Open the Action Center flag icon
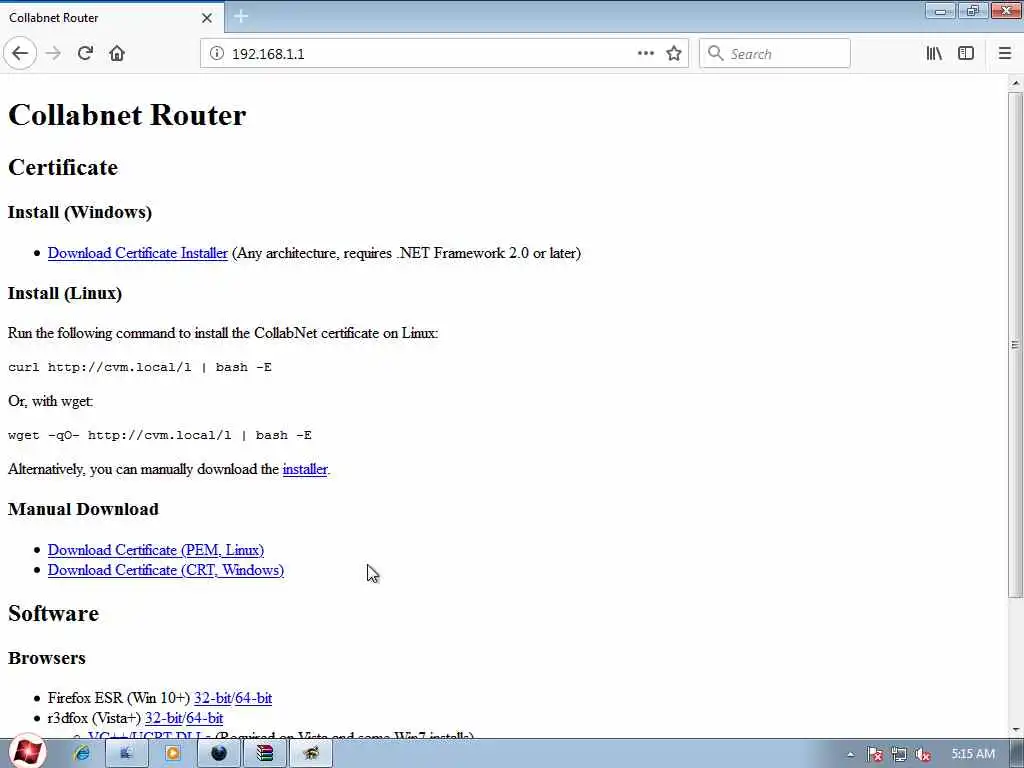This screenshot has height=768, width=1024. [x=874, y=755]
